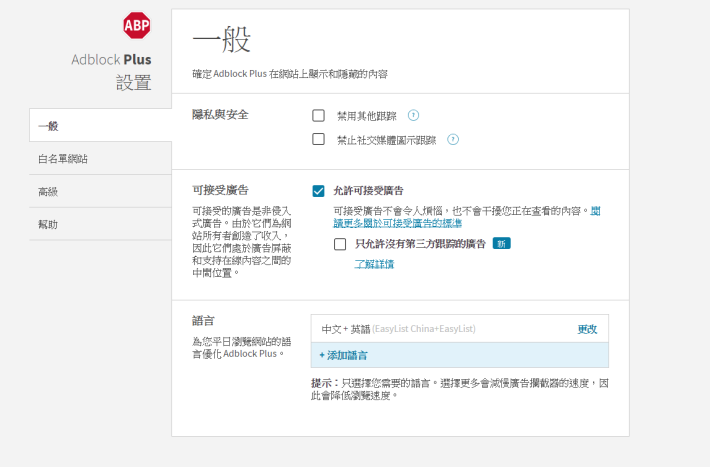This screenshot has height=467, width=710.
Task: Click the 新 badge next to tracking option
Action: click(x=501, y=244)
